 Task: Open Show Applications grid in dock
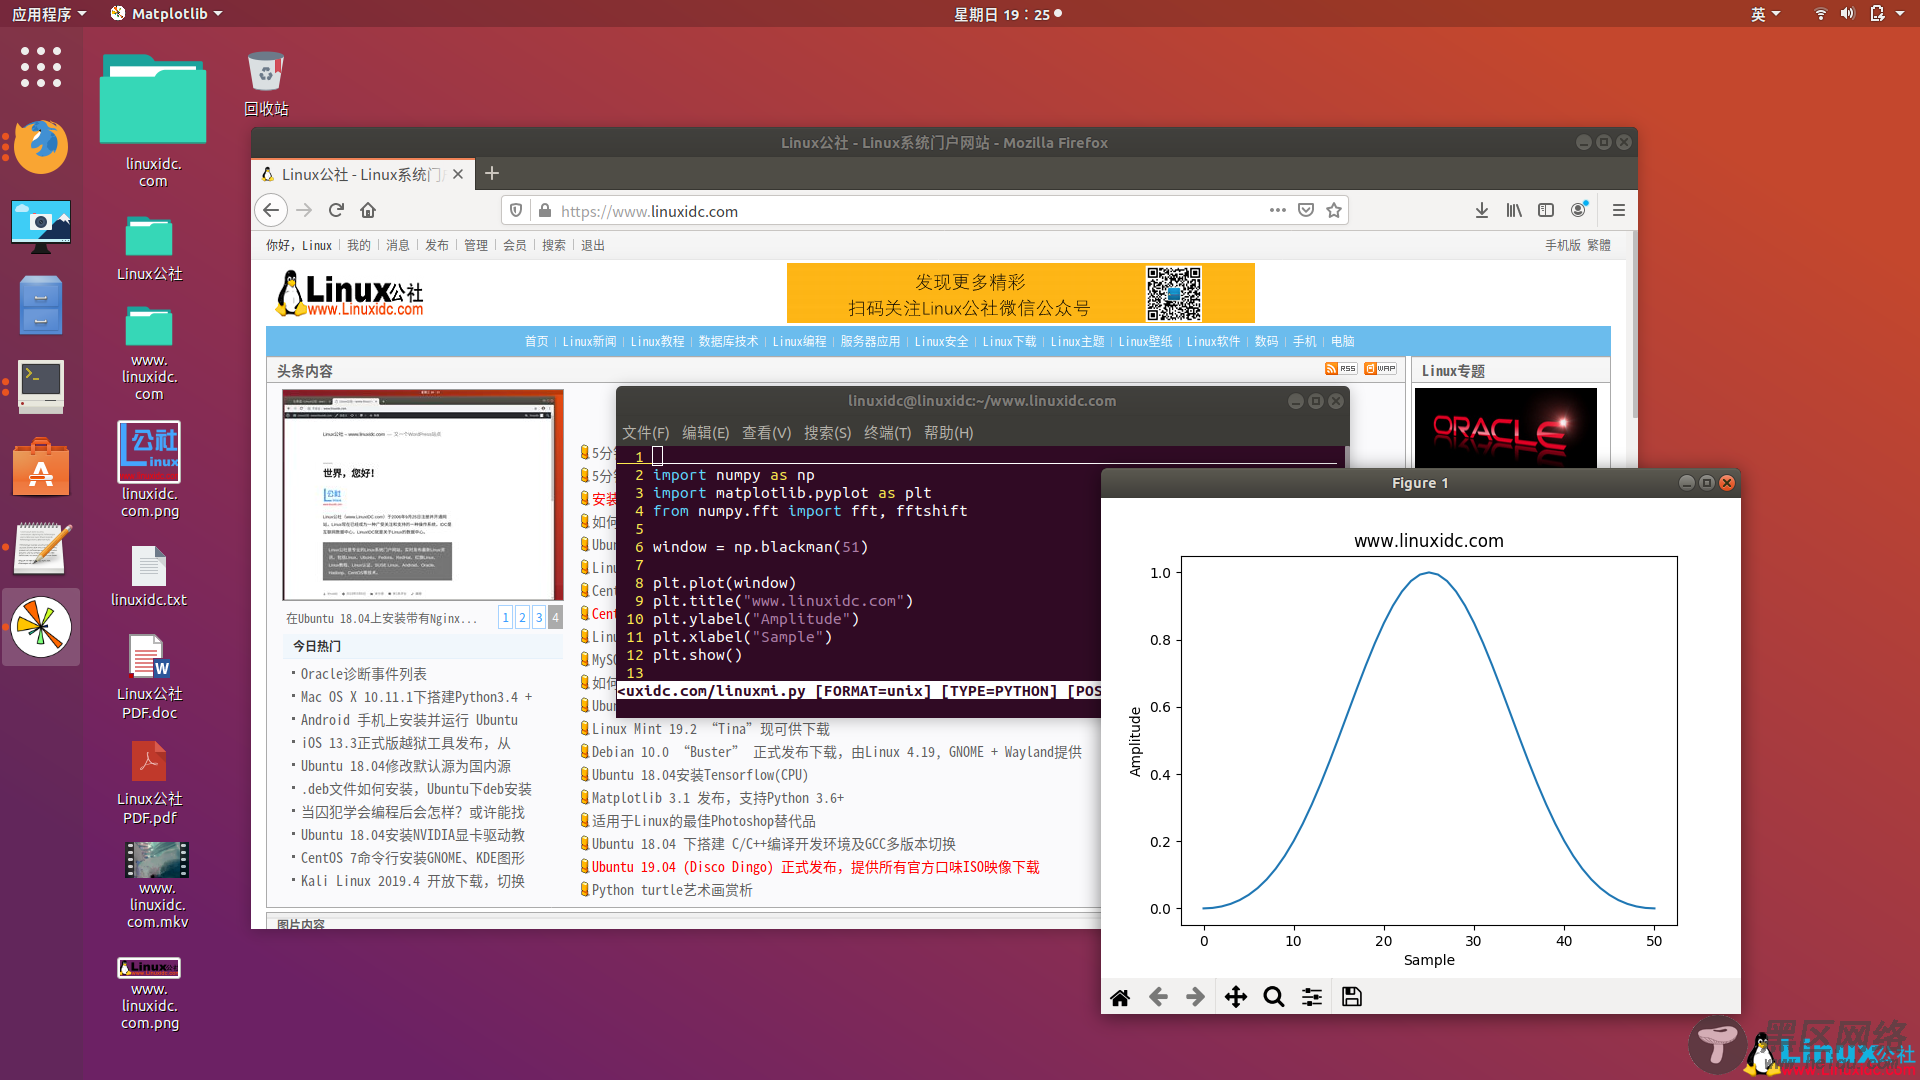41,67
